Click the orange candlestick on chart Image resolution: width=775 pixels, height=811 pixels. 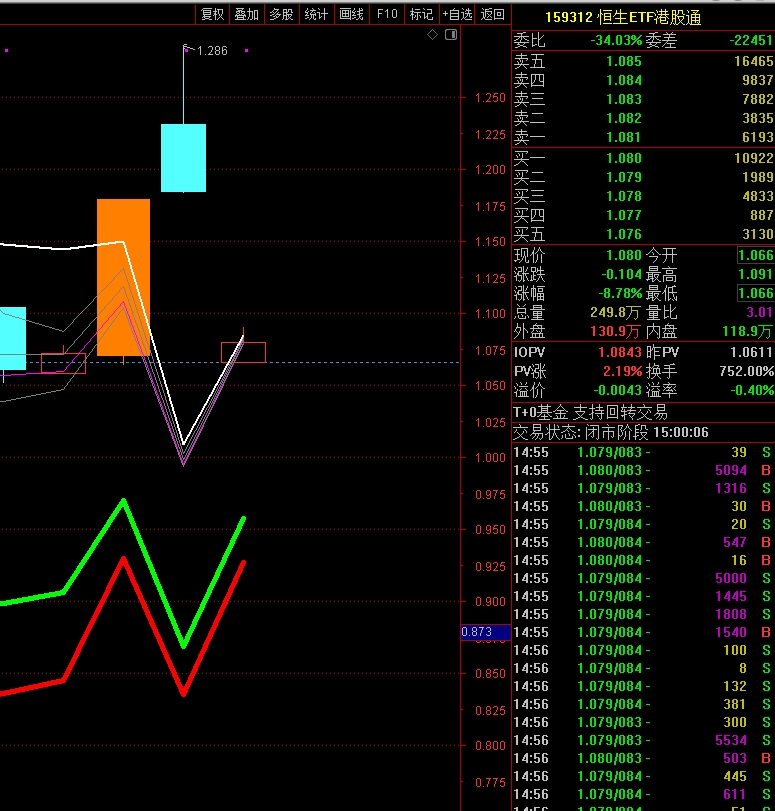coord(123,277)
